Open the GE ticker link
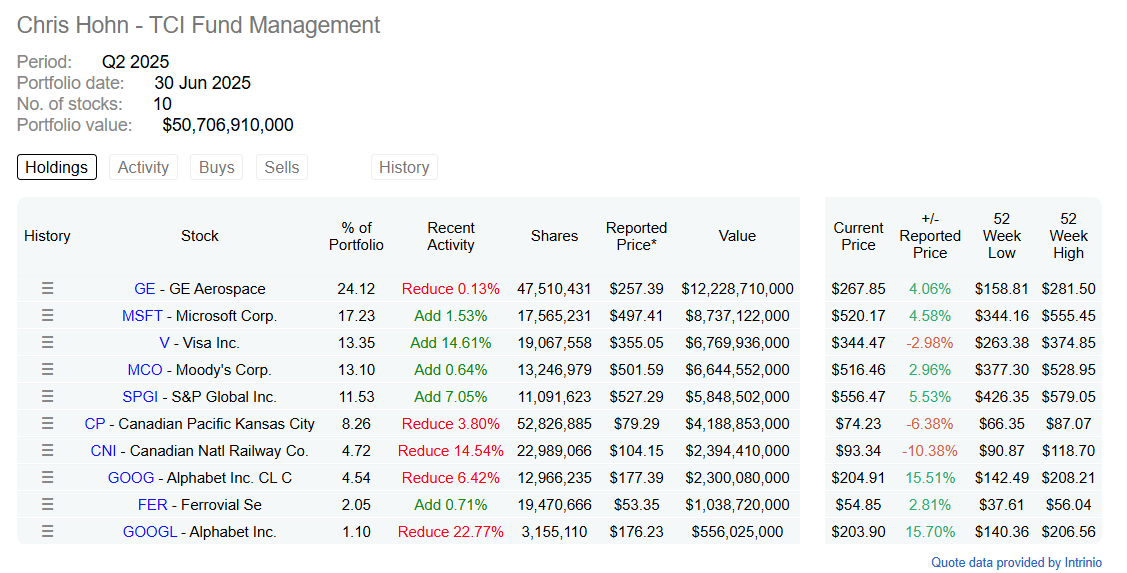This screenshot has height=573, width=1127. (144, 289)
